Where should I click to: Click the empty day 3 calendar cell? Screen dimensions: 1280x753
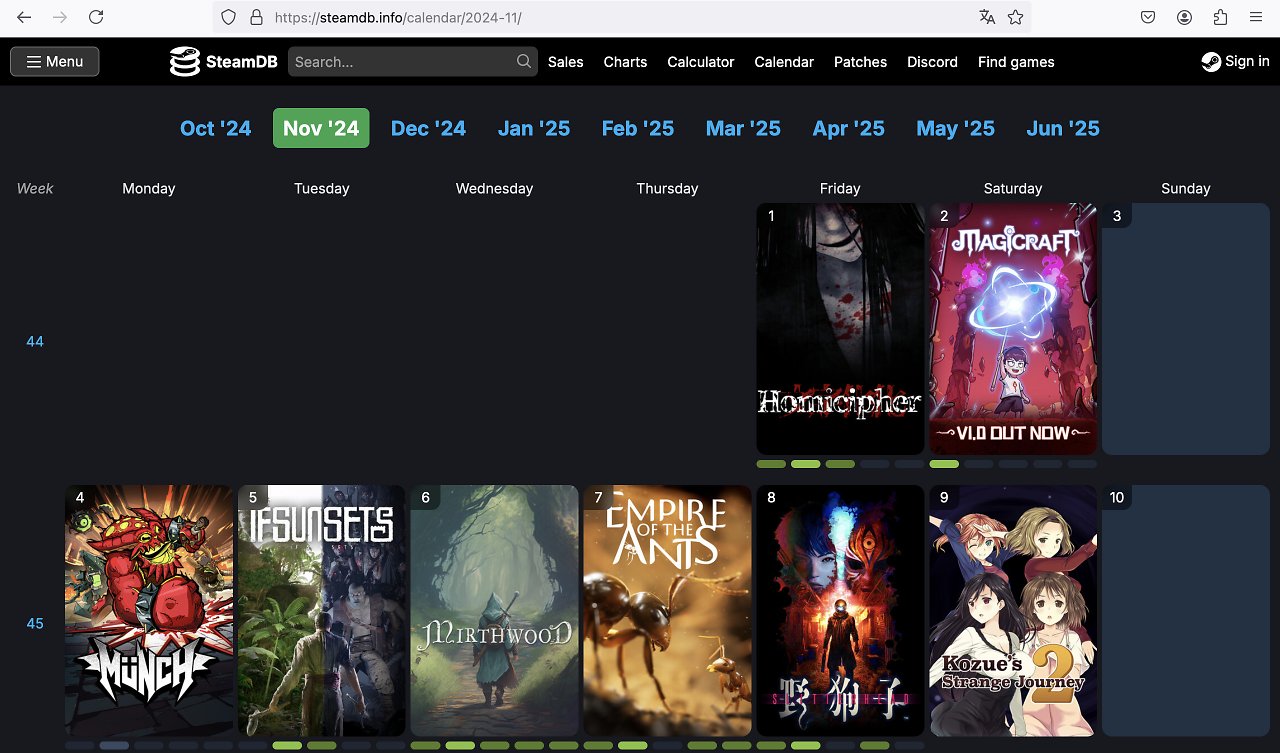pos(1186,329)
